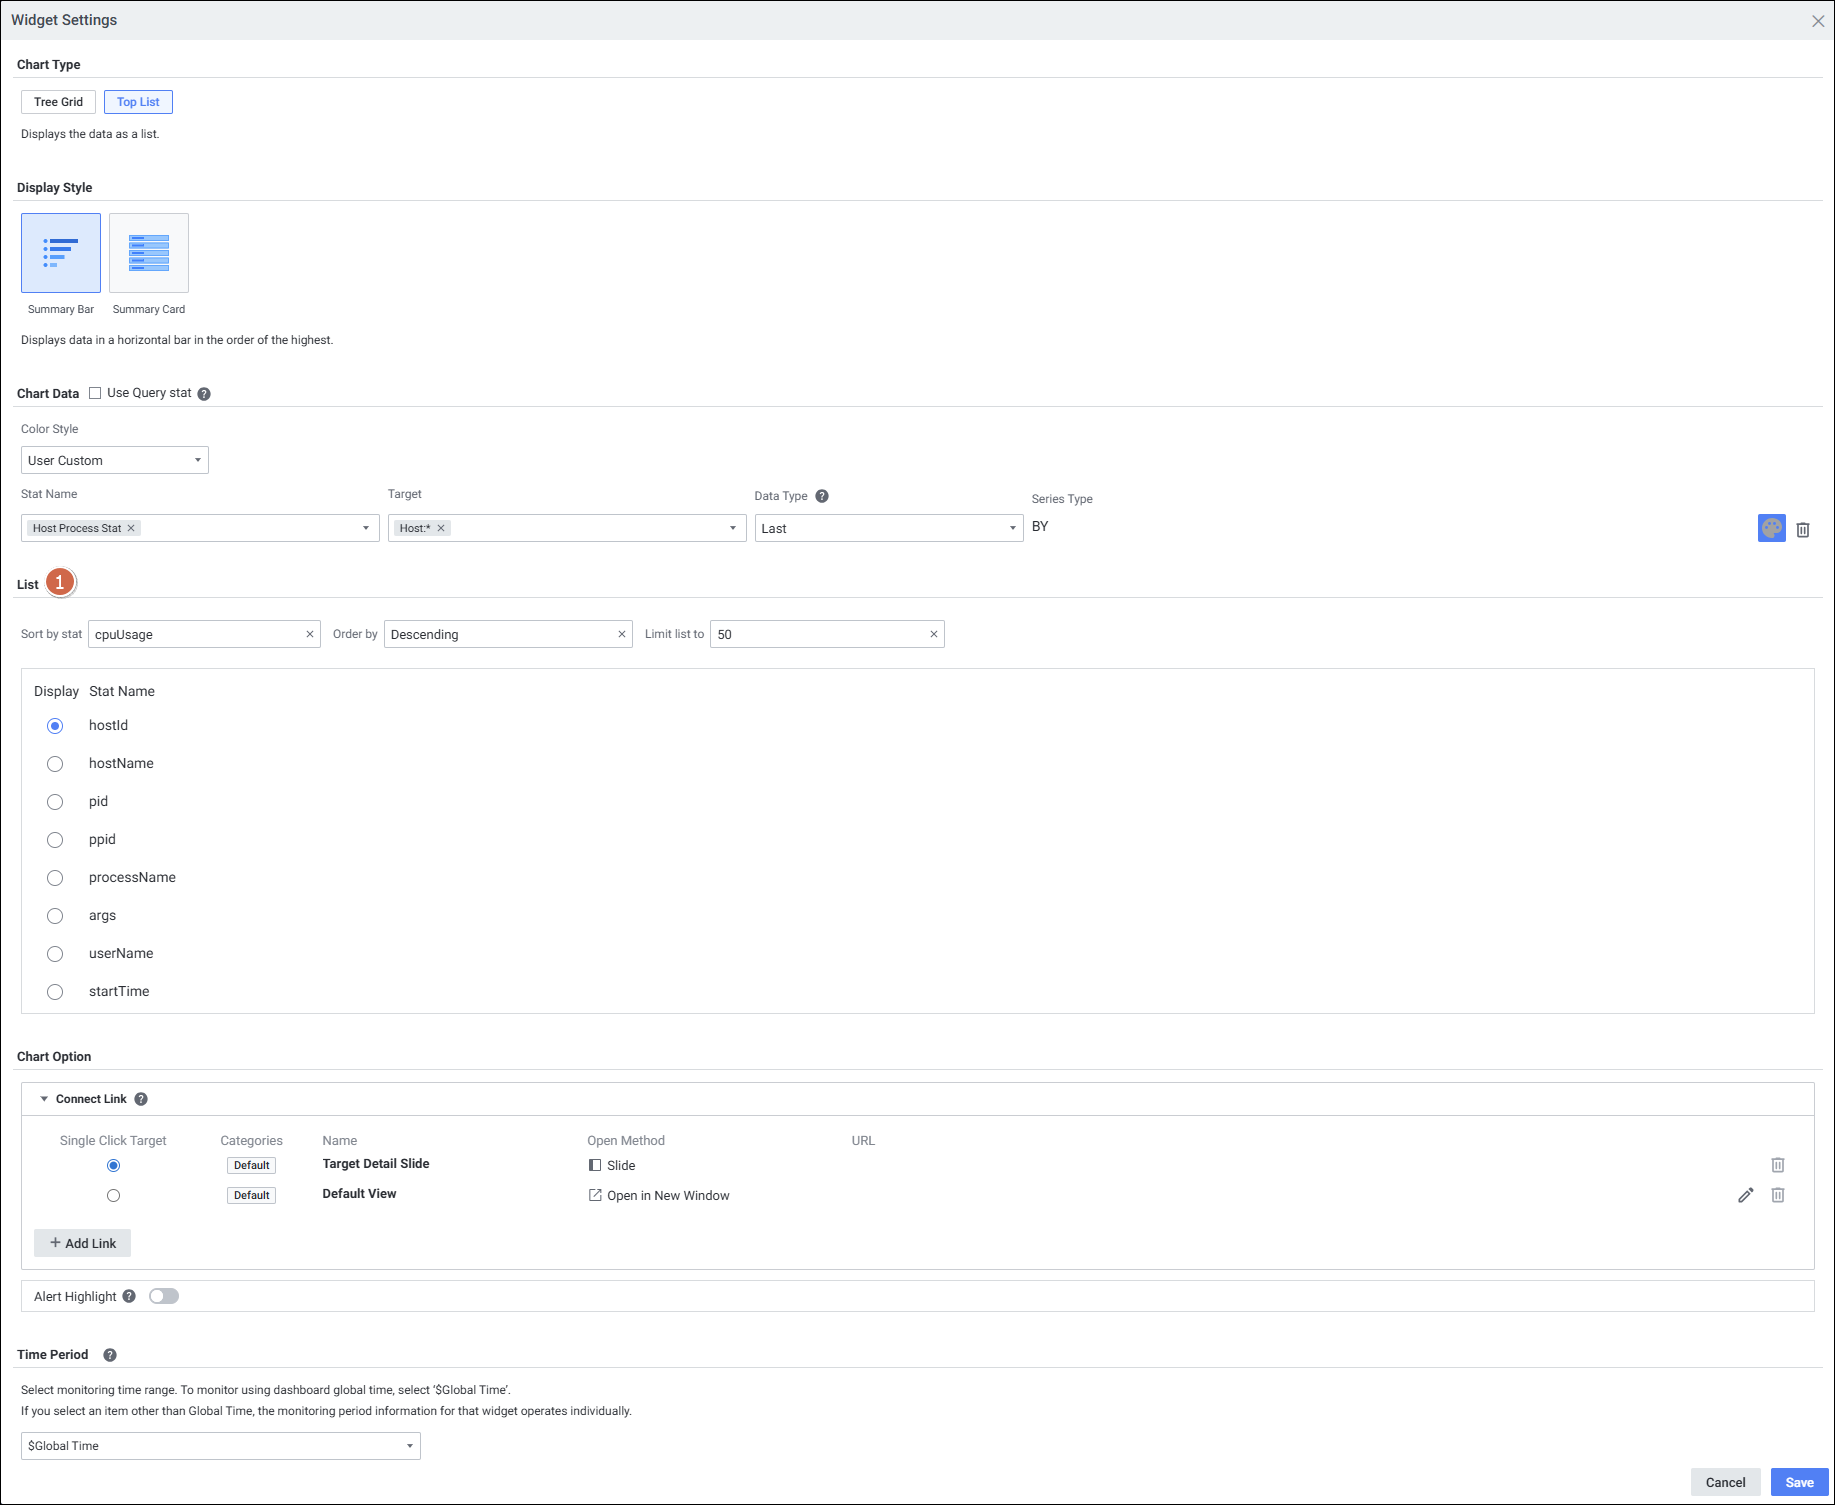The width and height of the screenshot is (1835, 1505).
Task: Delete the Target Detail Slide link
Action: tap(1777, 1165)
